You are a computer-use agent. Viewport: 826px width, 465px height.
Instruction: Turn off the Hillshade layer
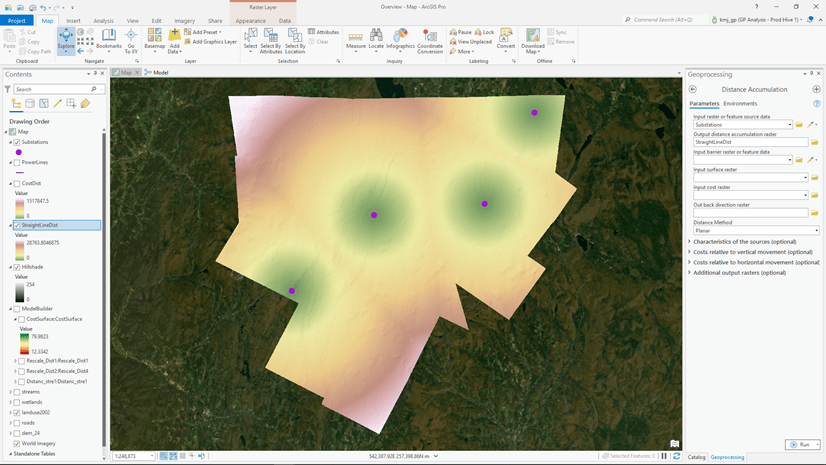tap(17, 267)
